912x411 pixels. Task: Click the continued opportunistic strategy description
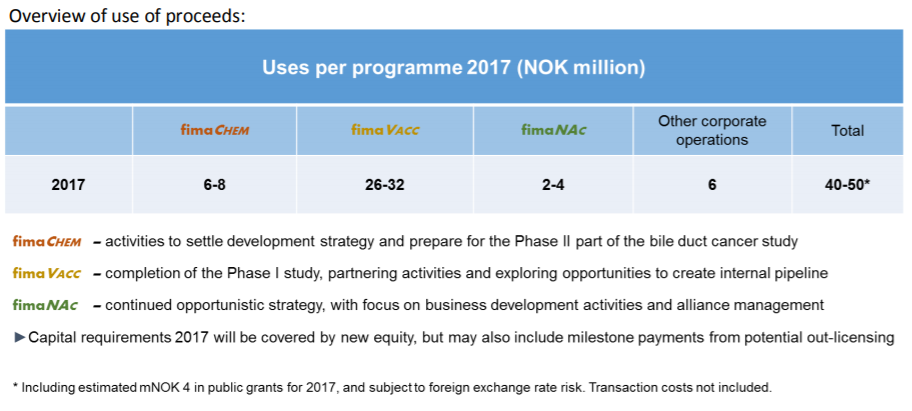click(459, 305)
